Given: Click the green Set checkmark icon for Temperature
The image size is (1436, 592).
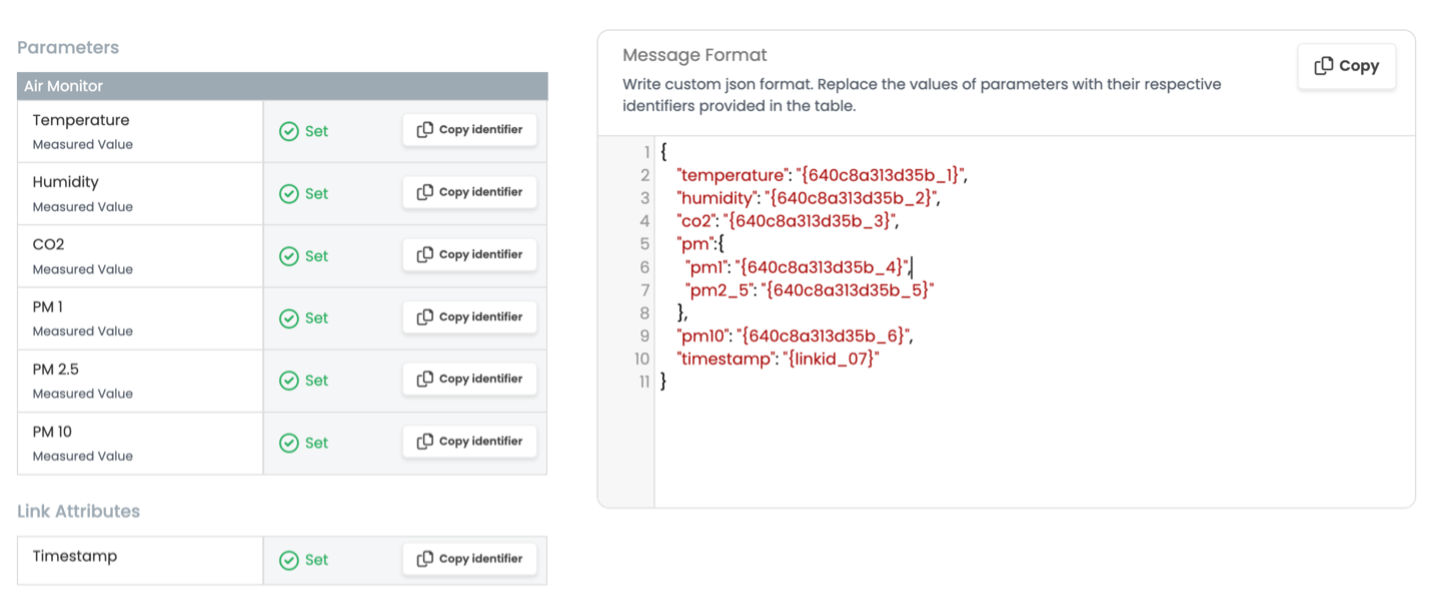Looking at the screenshot, I should [289, 131].
